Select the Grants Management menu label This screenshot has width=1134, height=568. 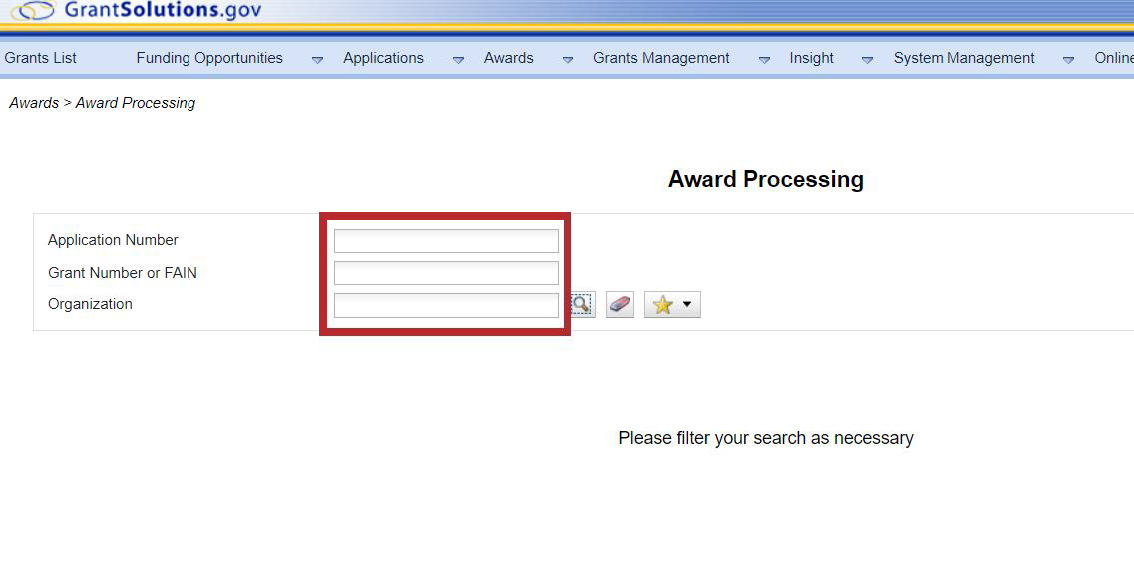[x=661, y=58]
